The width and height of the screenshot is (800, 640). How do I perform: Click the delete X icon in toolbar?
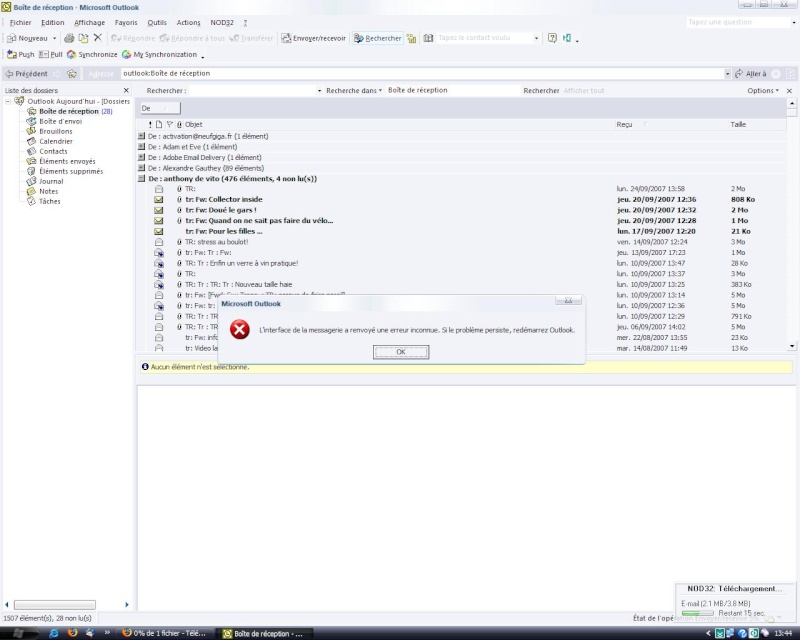tap(98, 38)
